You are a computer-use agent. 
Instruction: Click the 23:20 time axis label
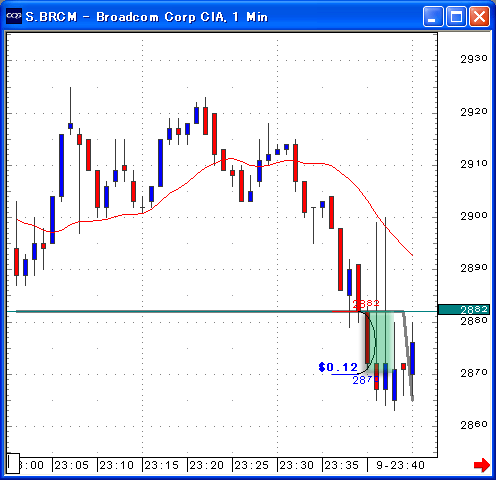207,465
